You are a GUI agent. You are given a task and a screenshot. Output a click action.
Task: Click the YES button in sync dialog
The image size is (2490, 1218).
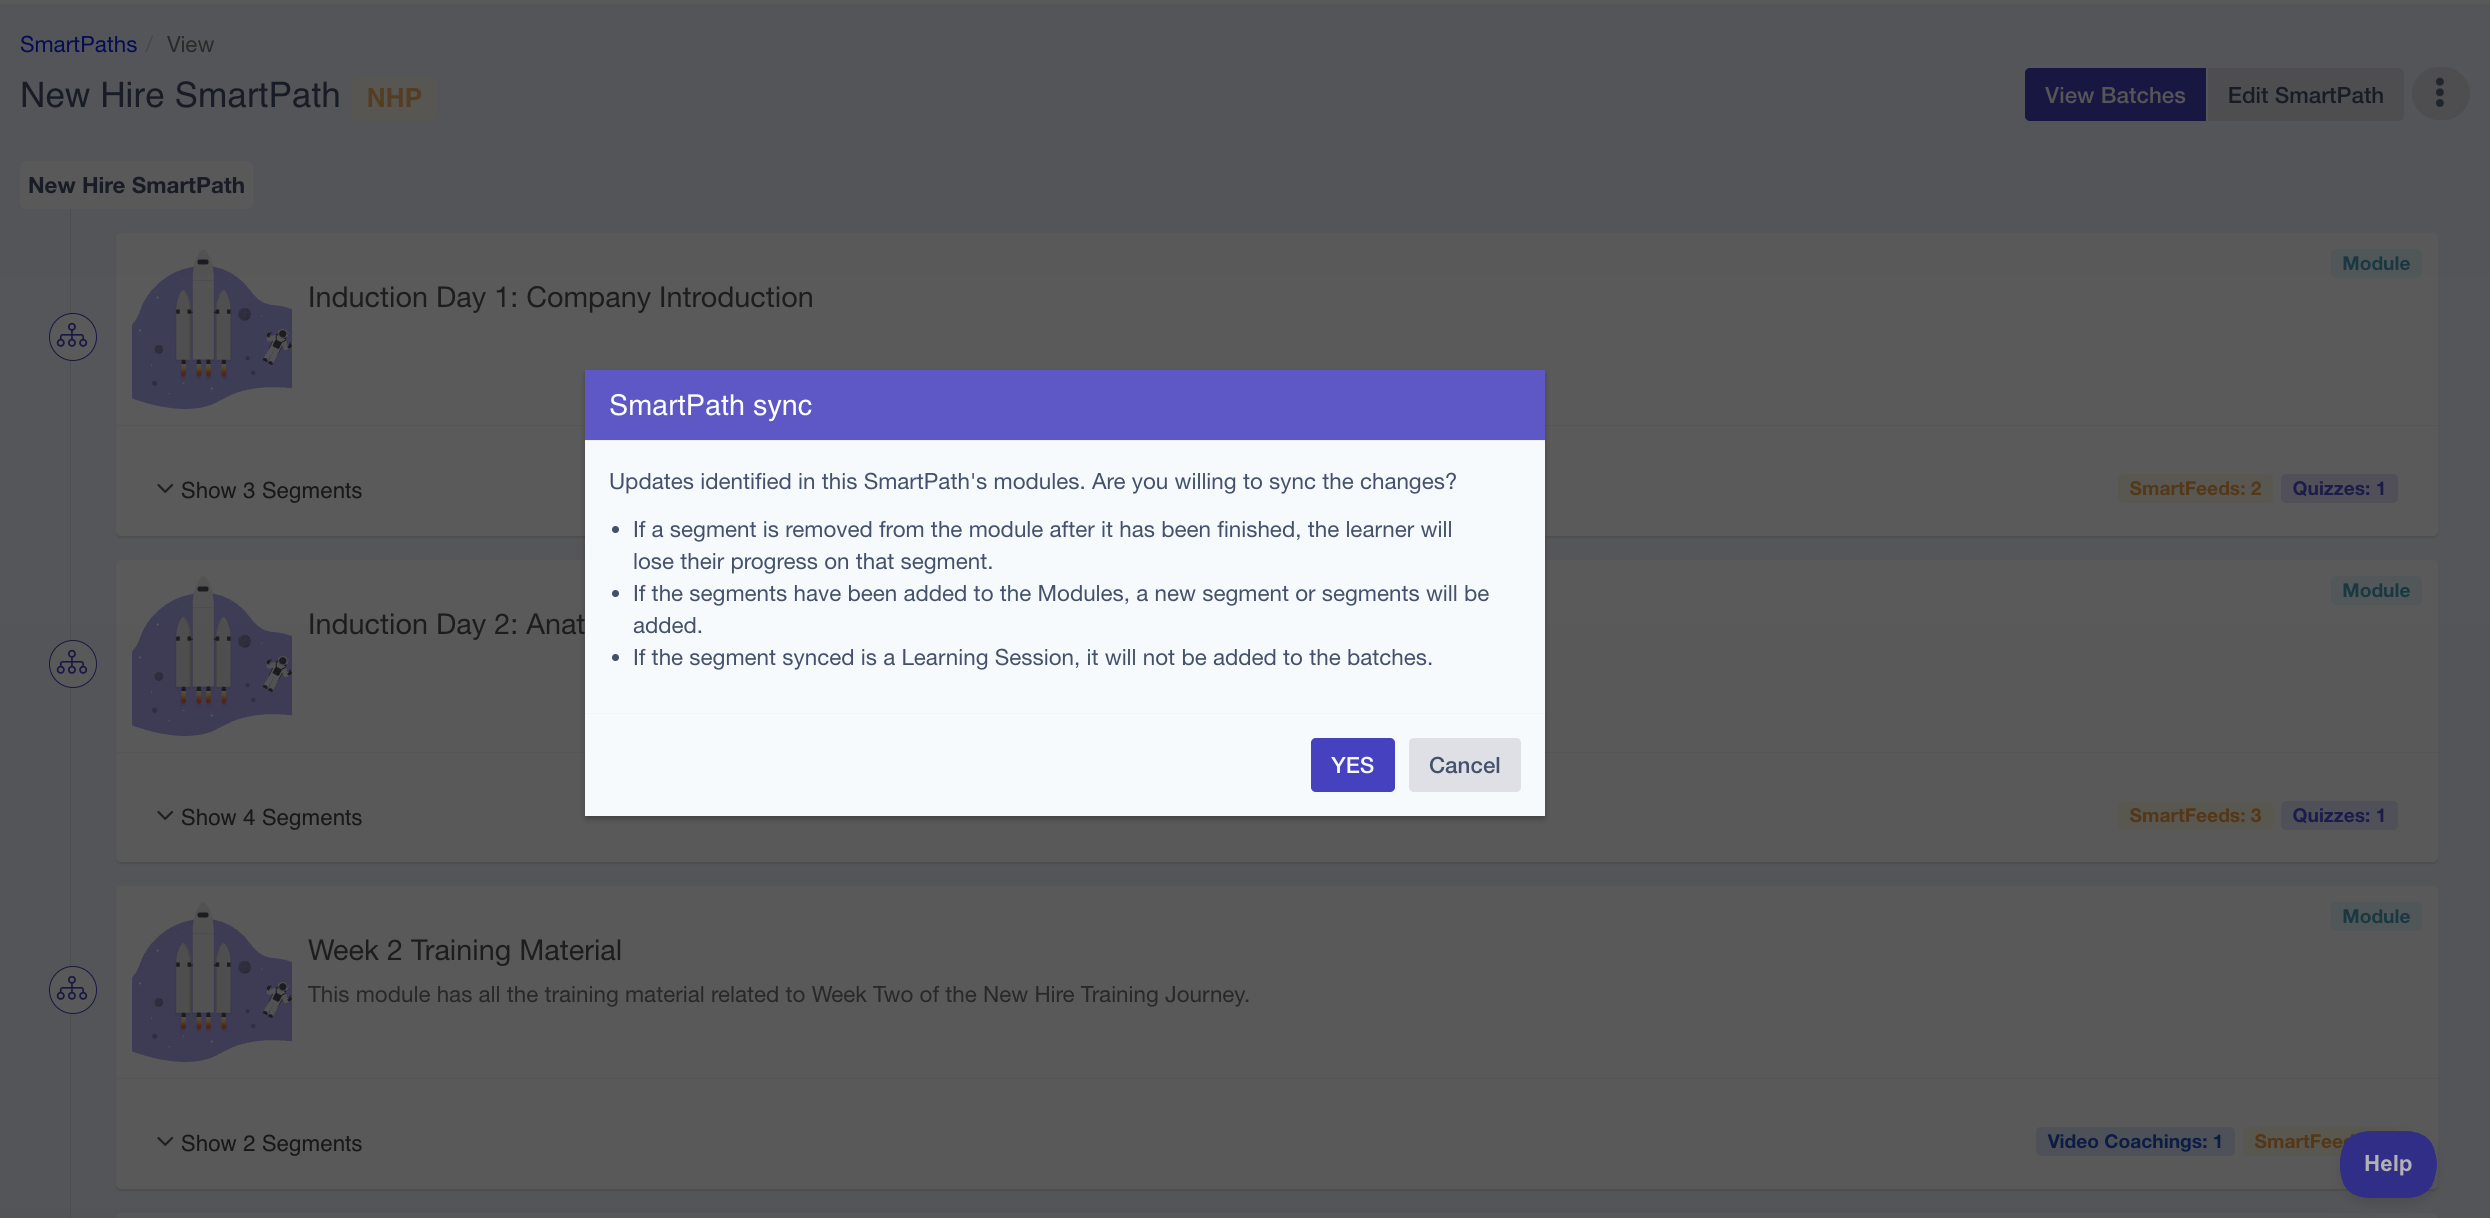click(x=1352, y=765)
